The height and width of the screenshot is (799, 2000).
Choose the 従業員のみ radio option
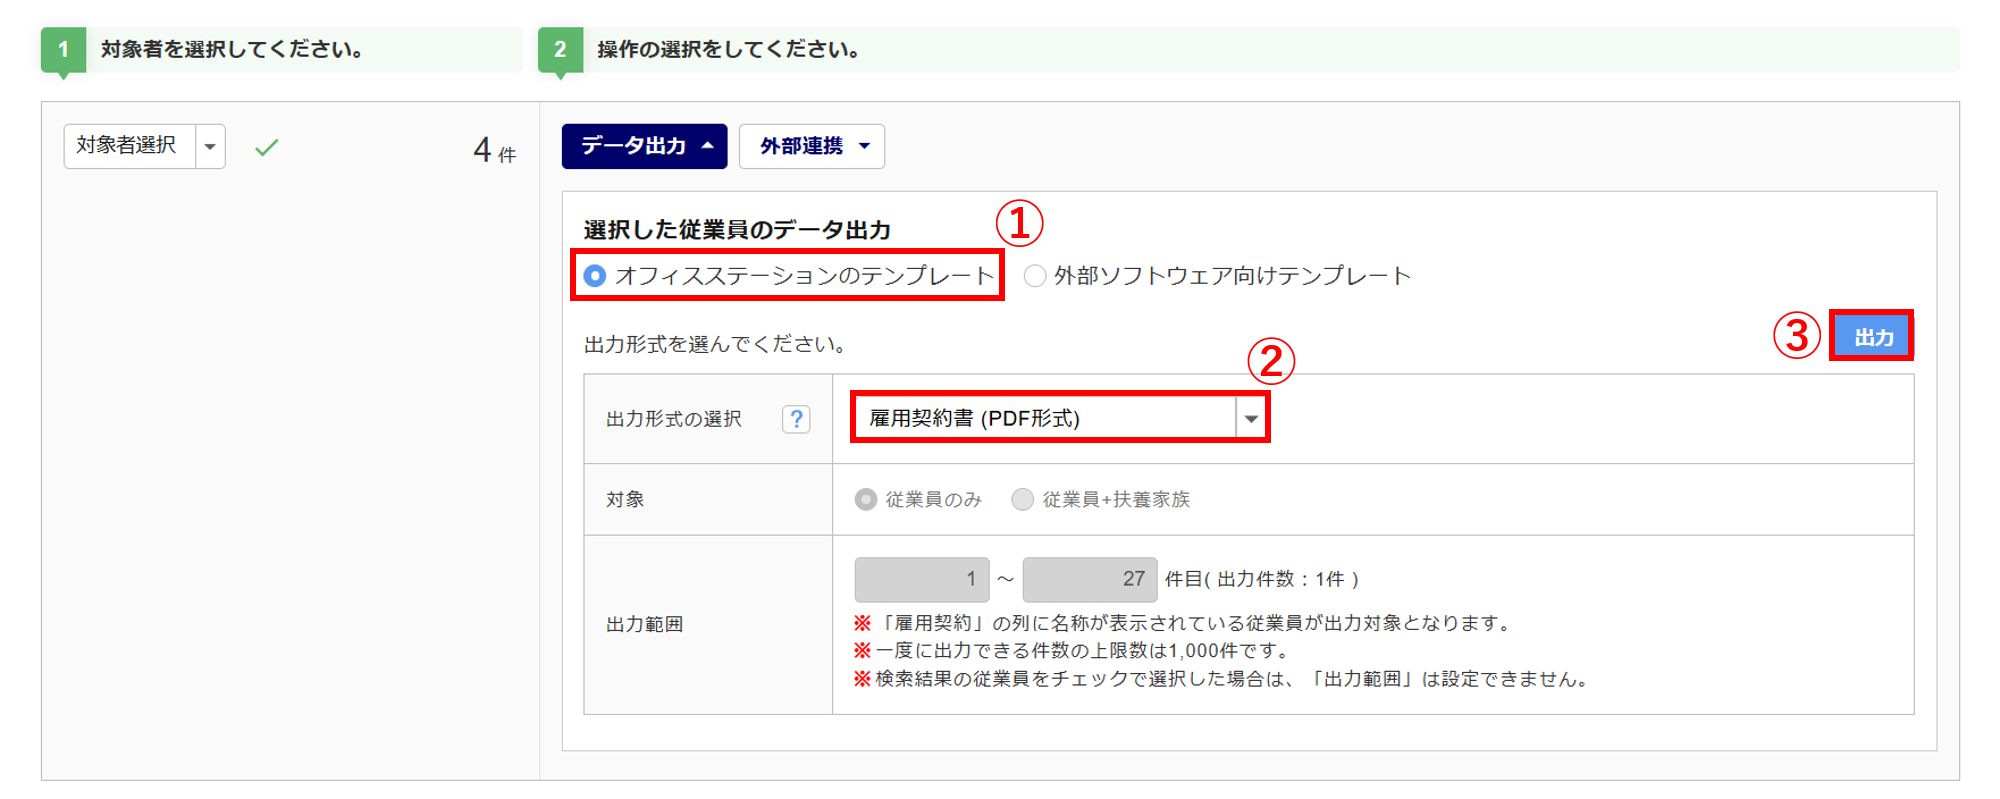(x=866, y=499)
